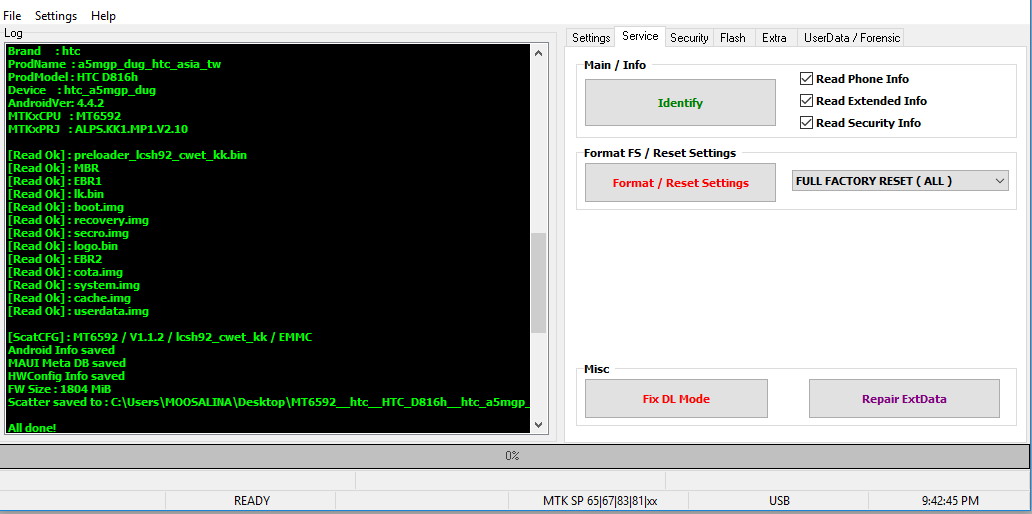Switch to the Security tab

(x=689, y=38)
